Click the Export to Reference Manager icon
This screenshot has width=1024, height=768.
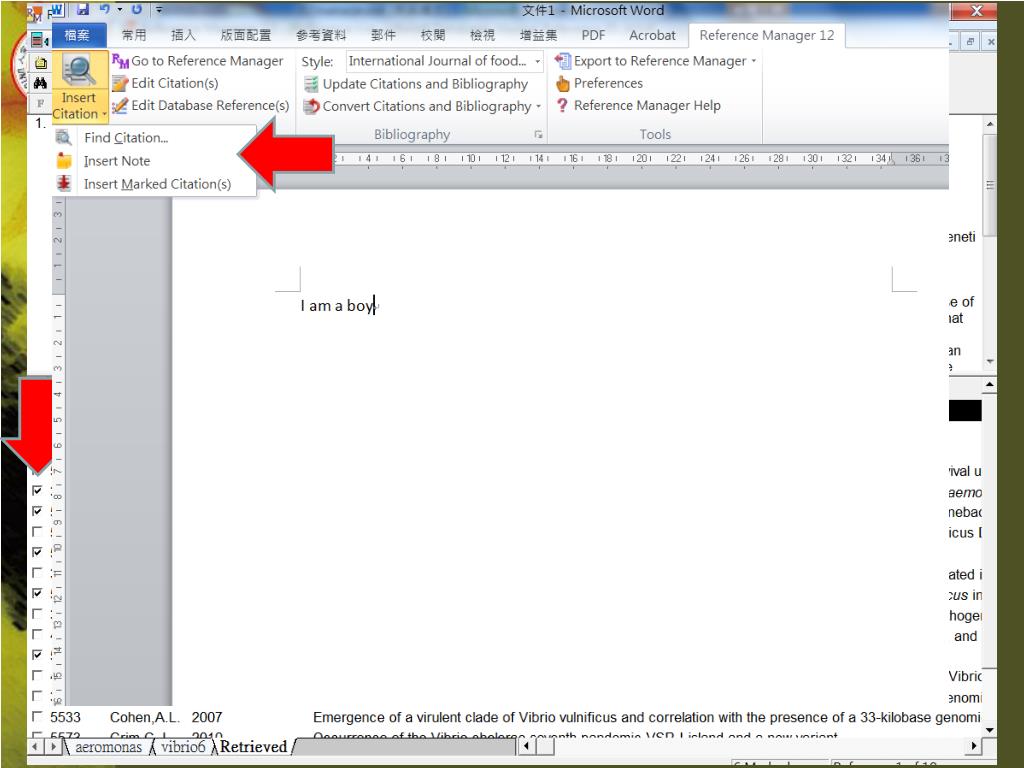click(x=562, y=61)
